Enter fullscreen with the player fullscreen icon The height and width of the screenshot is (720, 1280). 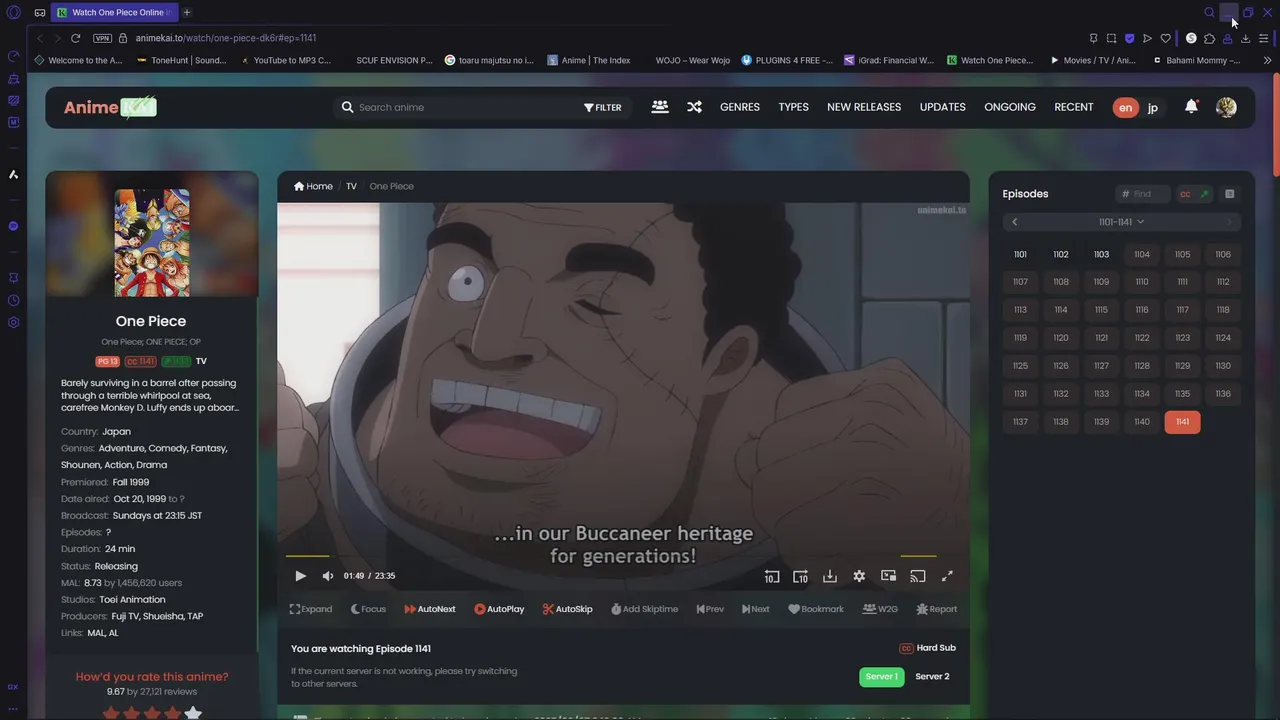pos(947,576)
